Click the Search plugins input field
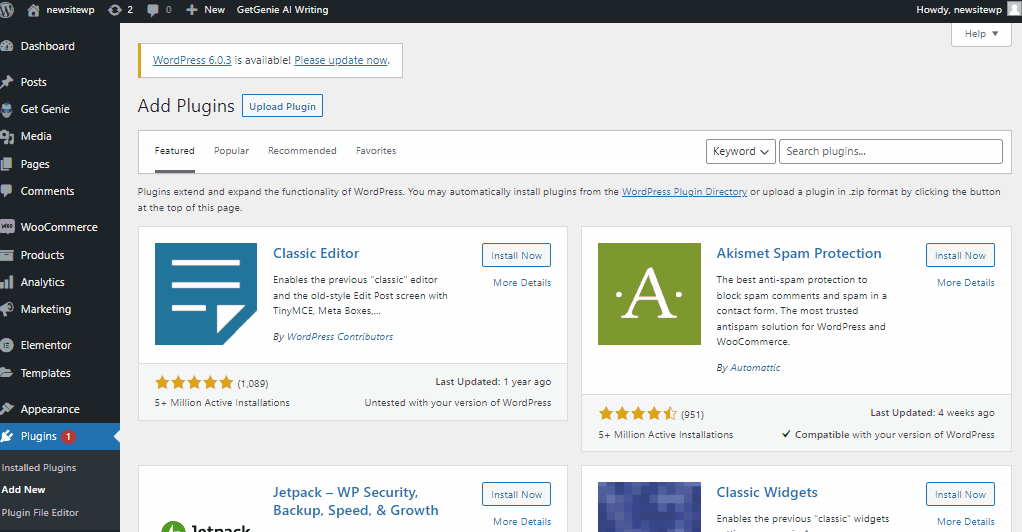Image resolution: width=1022 pixels, height=532 pixels. tap(890, 151)
